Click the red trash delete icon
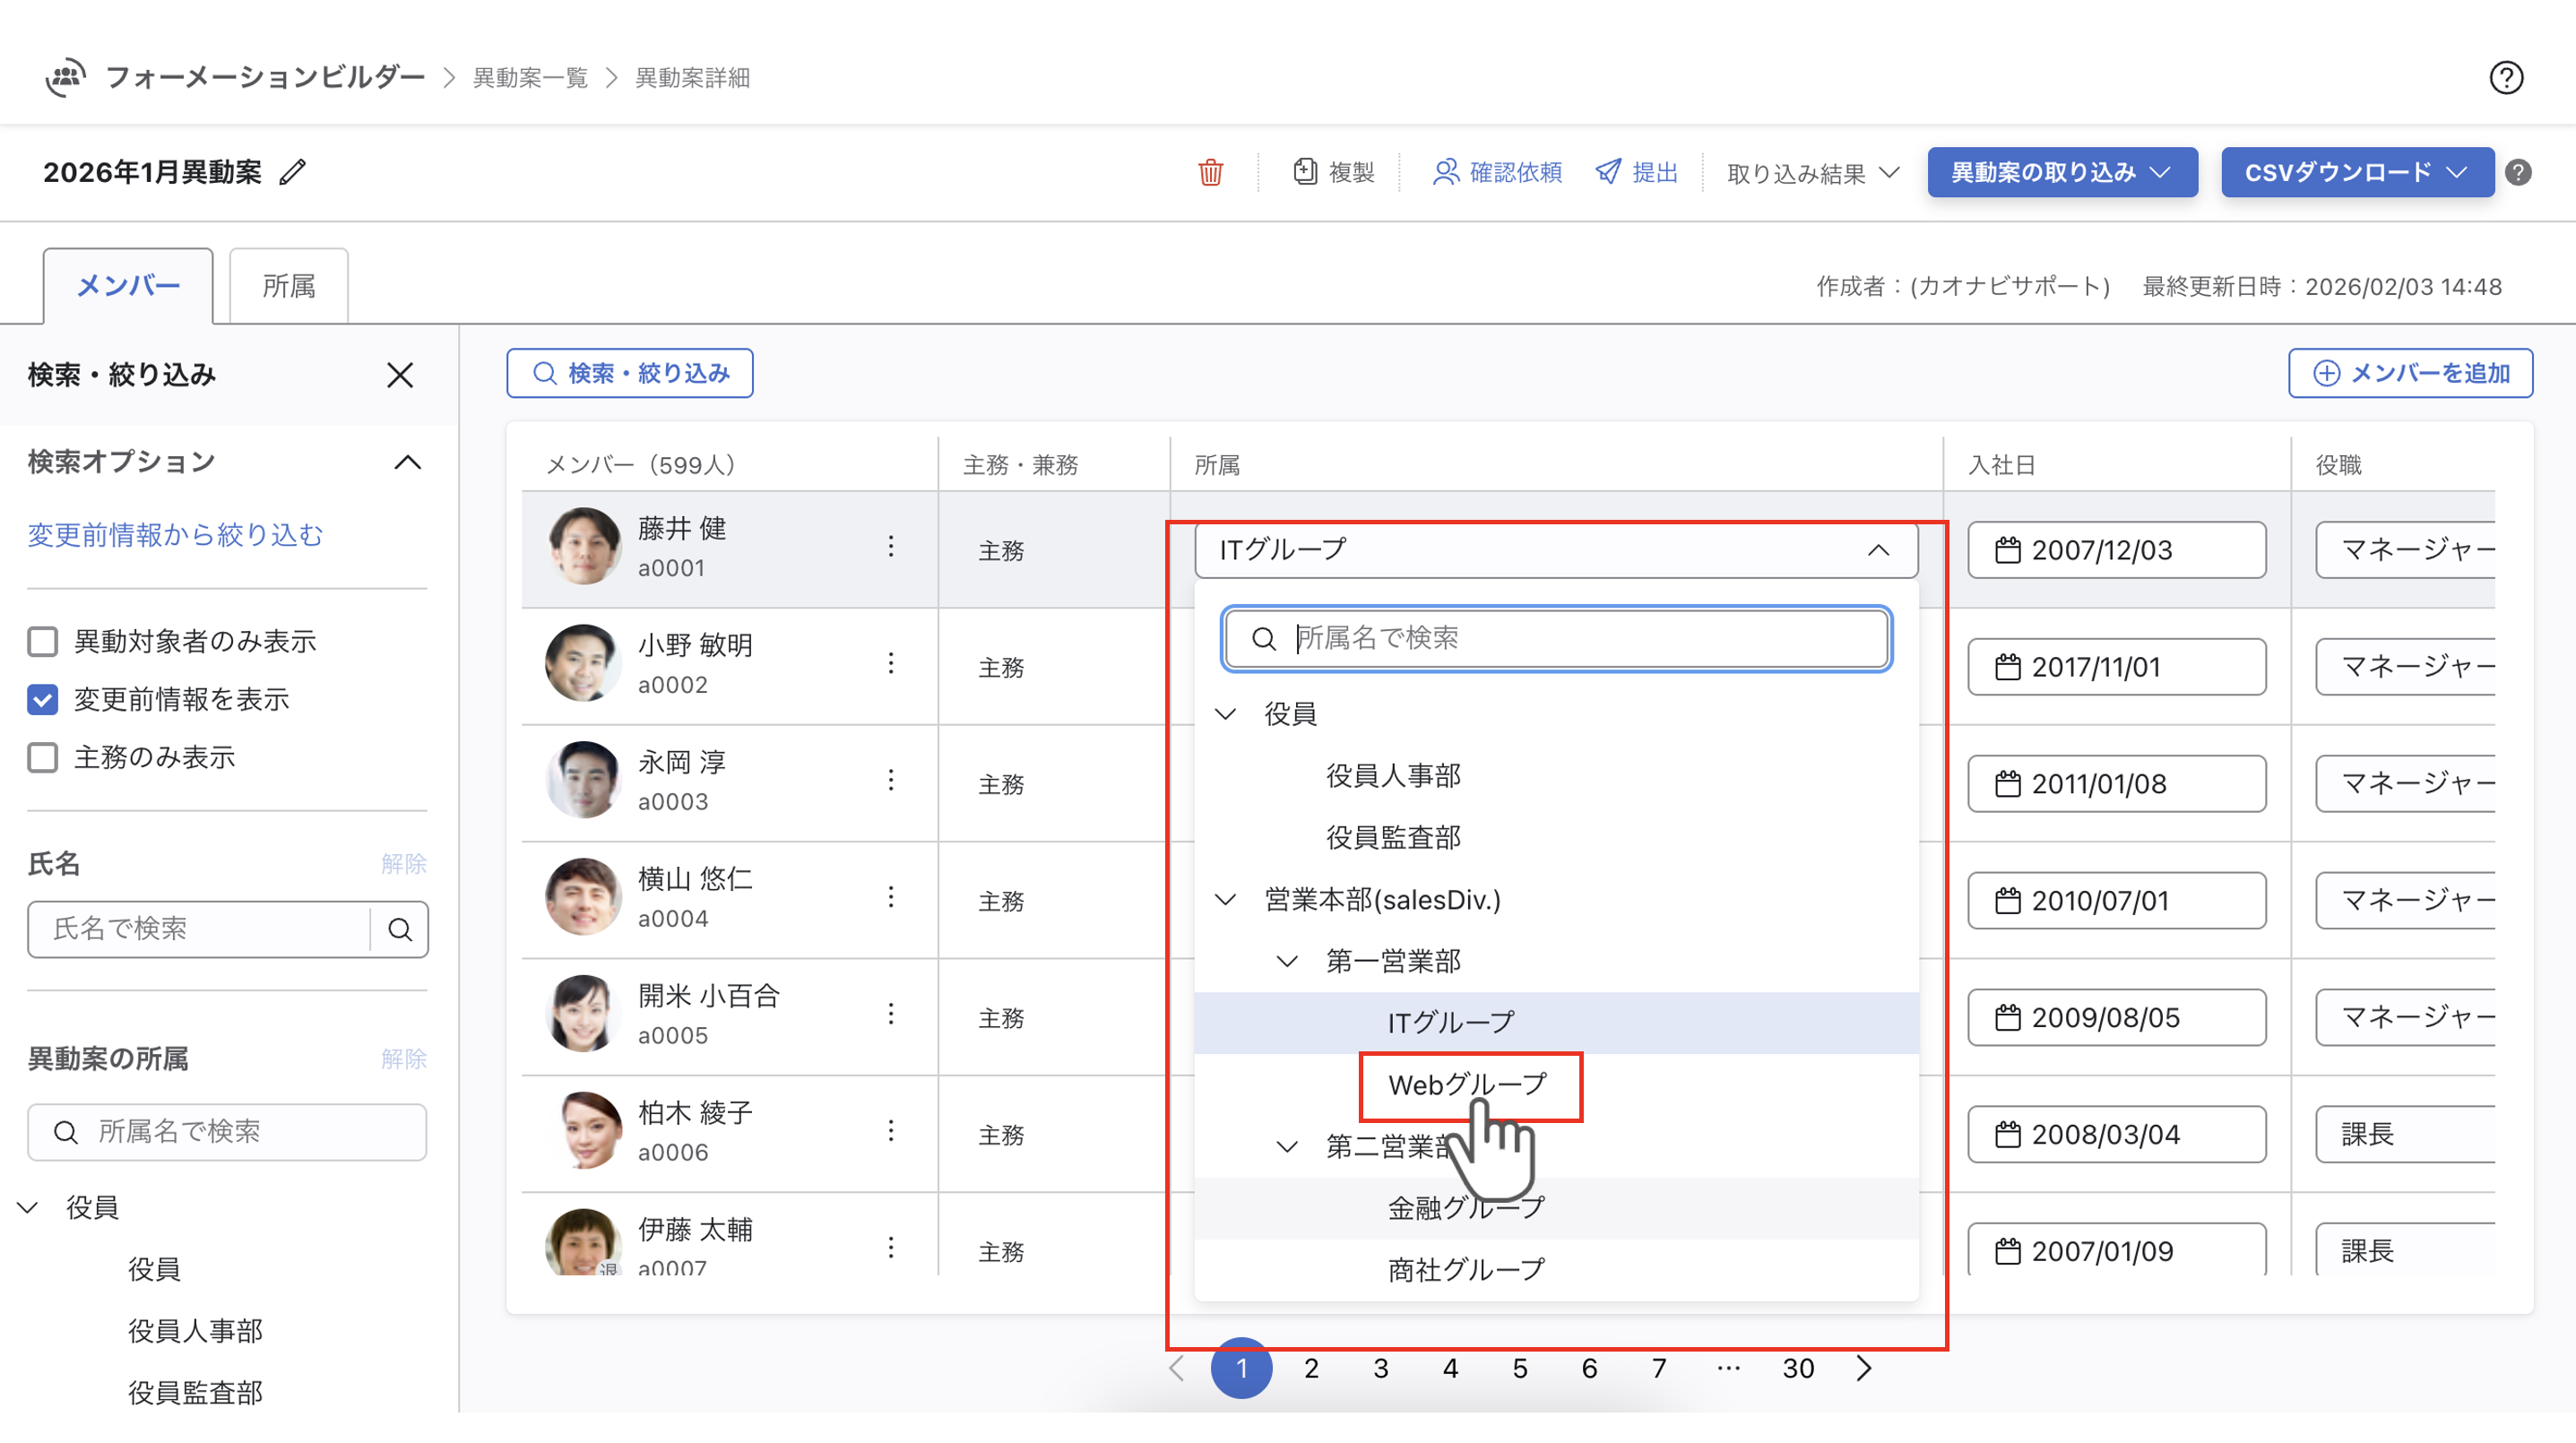 pyautogui.click(x=1210, y=172)
